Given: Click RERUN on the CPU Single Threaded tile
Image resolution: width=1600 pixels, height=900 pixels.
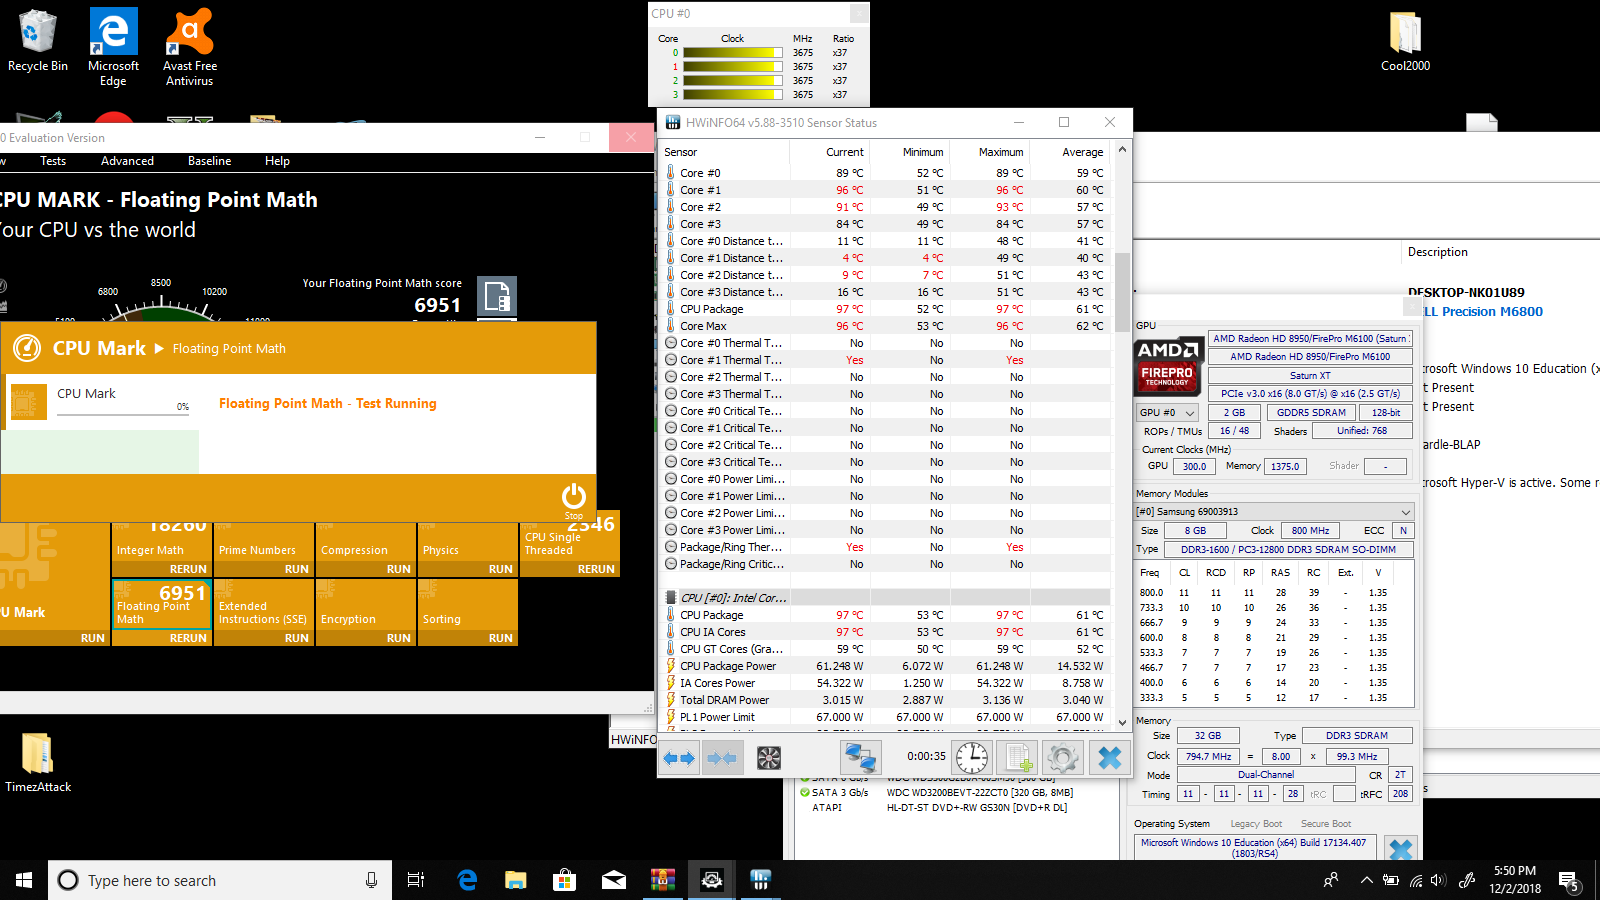Looking at the screenshot, I should coord(596,569).
